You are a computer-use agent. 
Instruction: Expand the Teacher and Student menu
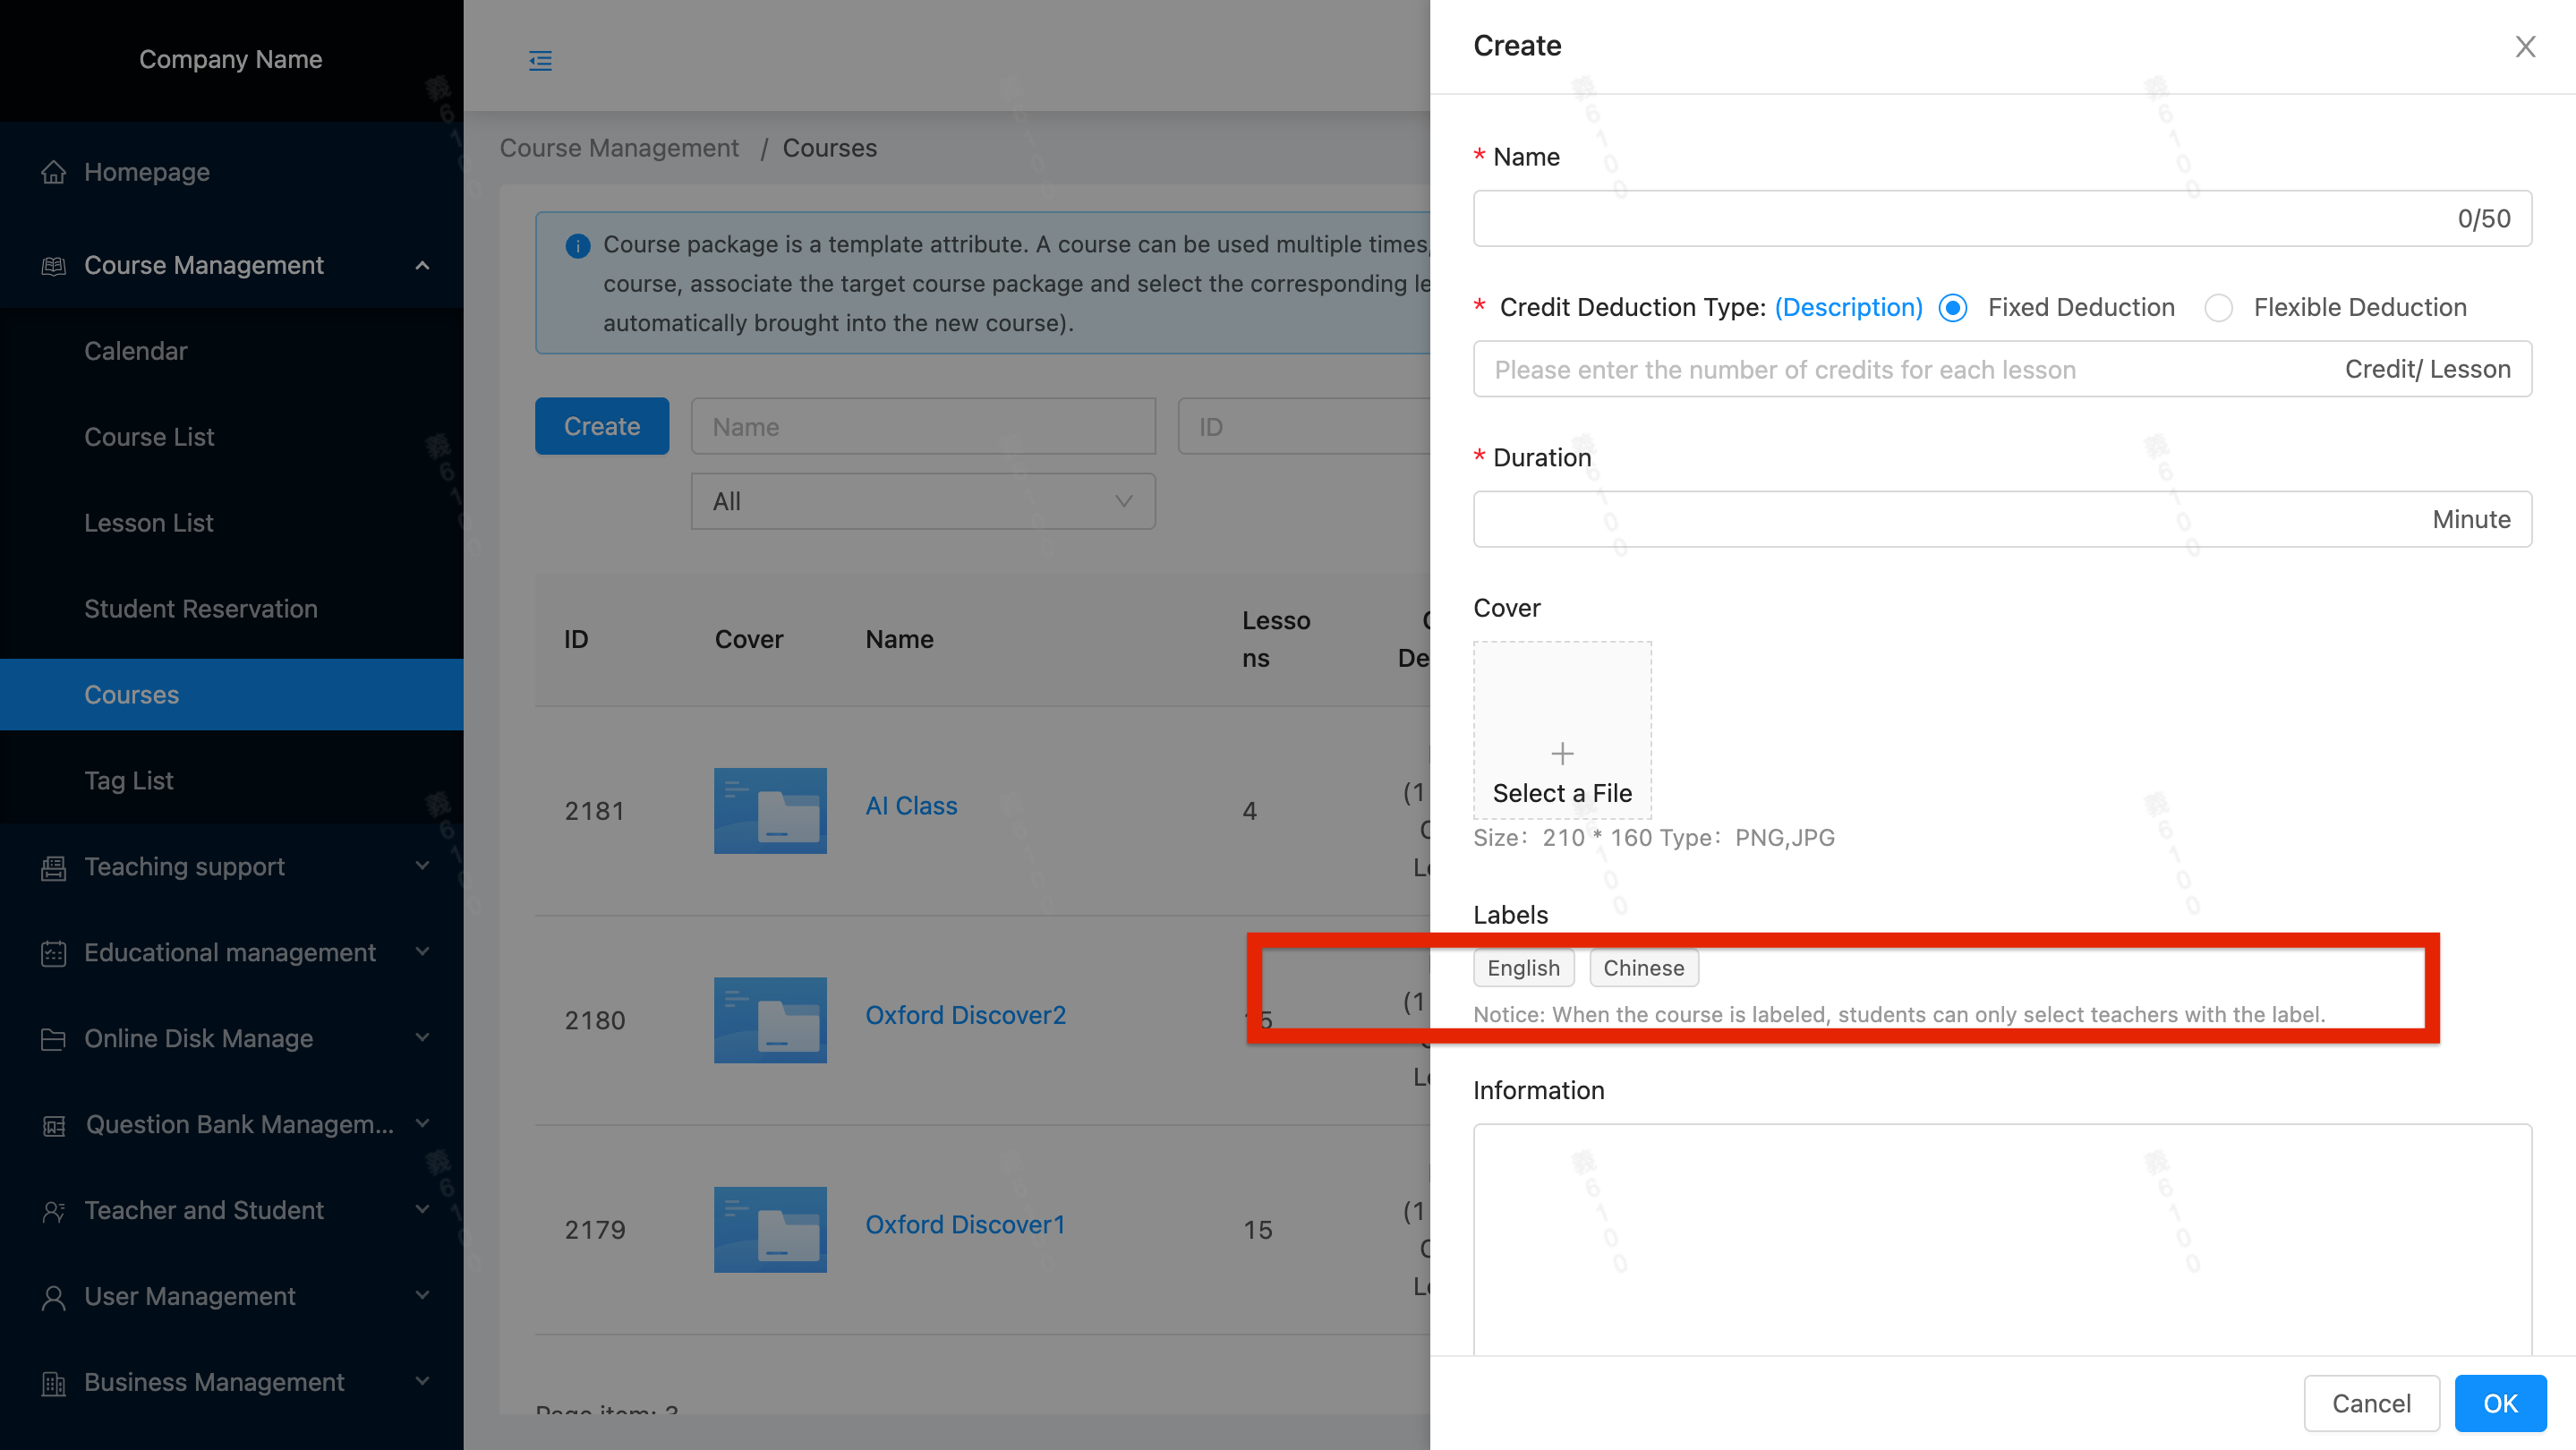pyautogui.click(x=422, y=1210)
